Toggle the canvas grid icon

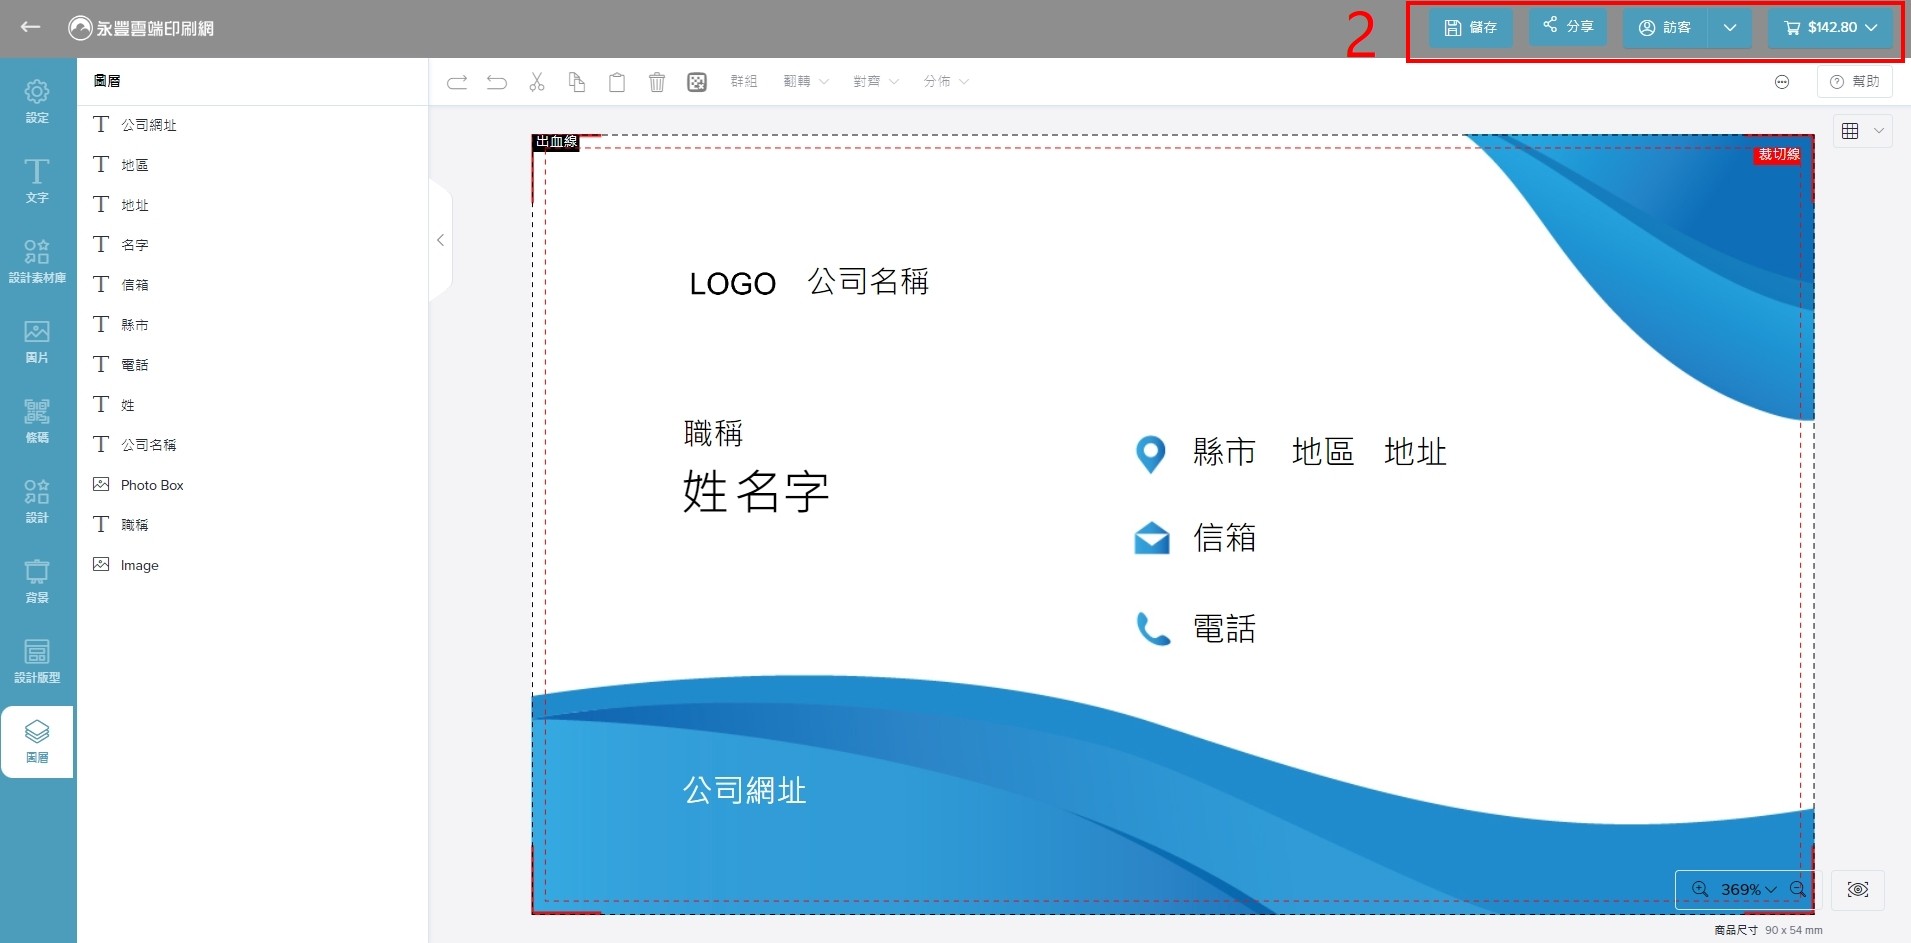(x=1850, y=131)
